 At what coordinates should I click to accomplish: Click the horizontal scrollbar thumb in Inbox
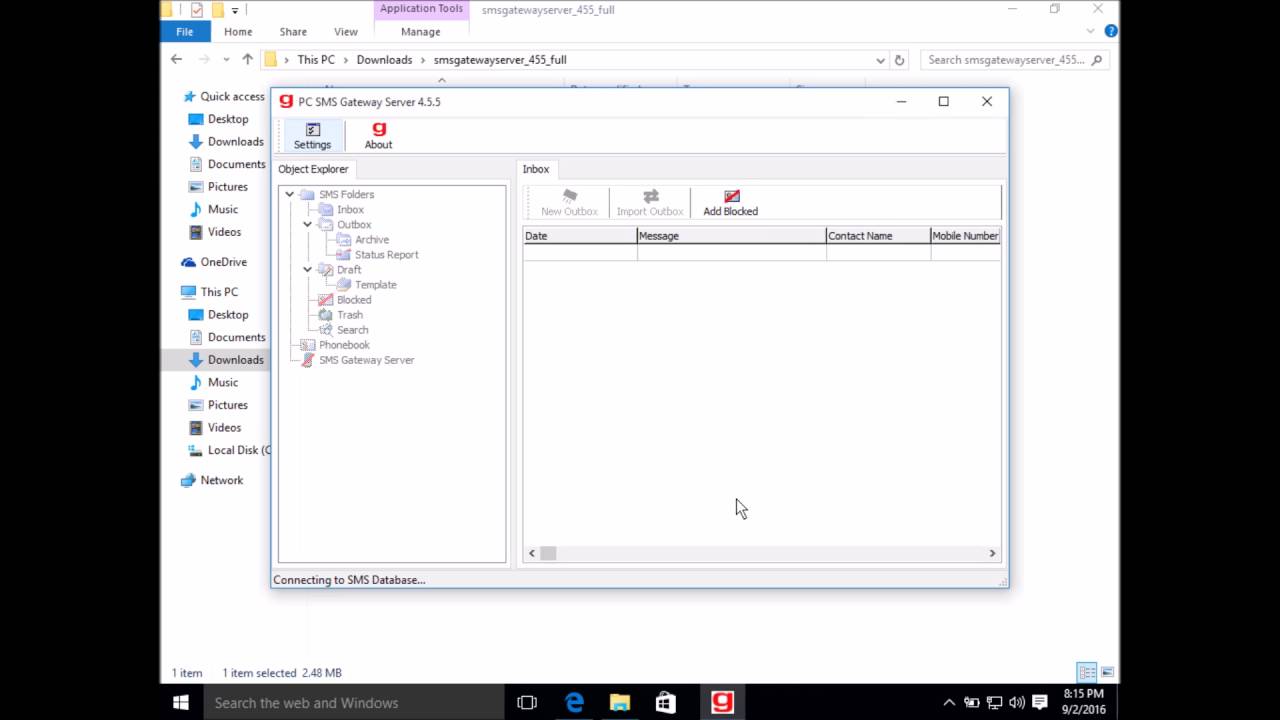pos(548,553)
